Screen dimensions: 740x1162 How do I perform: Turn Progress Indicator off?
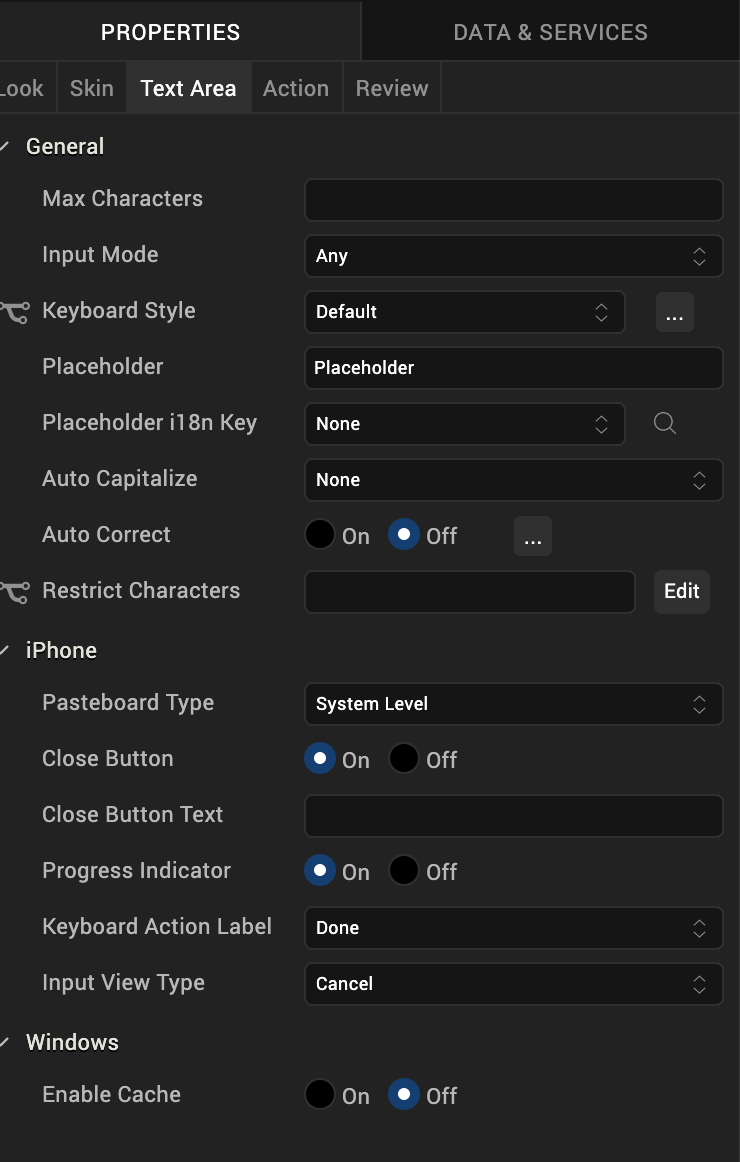pos(404,871)
